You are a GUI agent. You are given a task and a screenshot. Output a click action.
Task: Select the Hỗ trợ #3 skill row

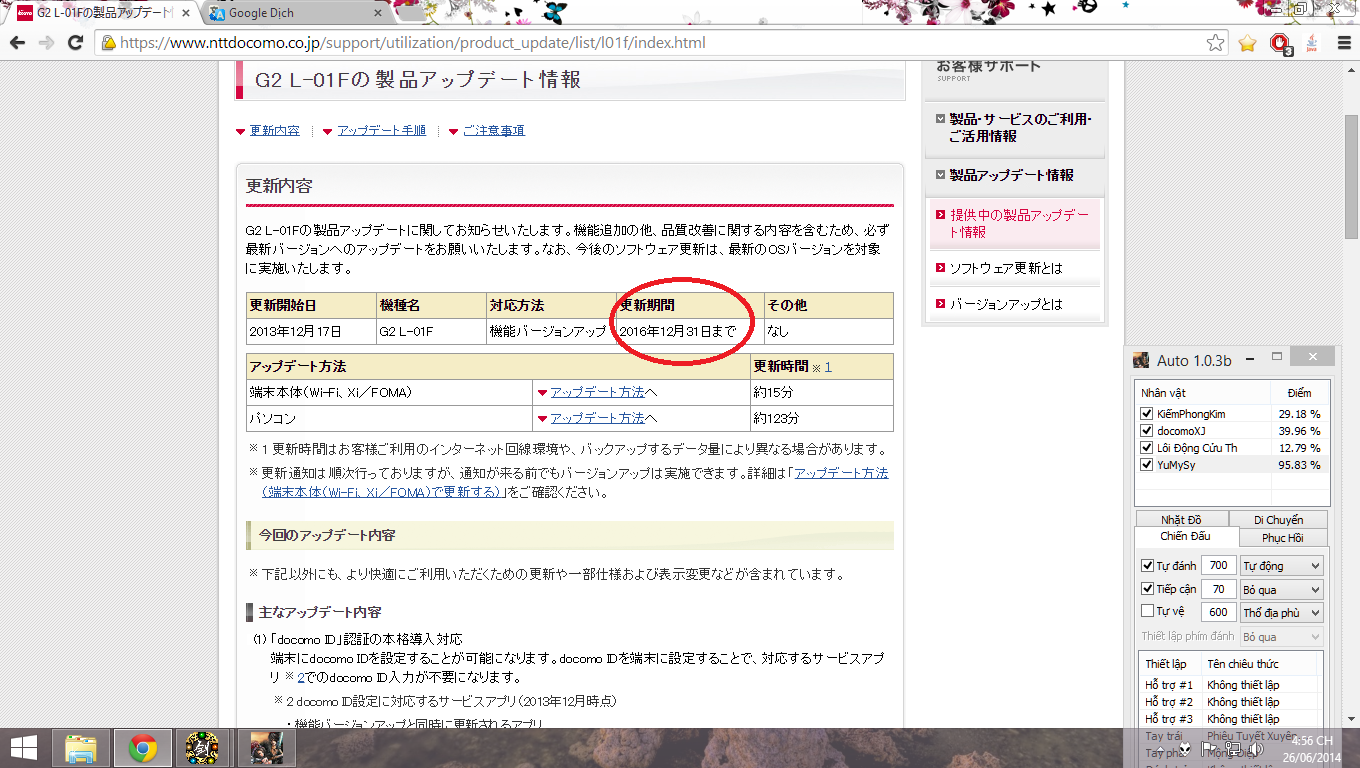tap(1230, 719)
